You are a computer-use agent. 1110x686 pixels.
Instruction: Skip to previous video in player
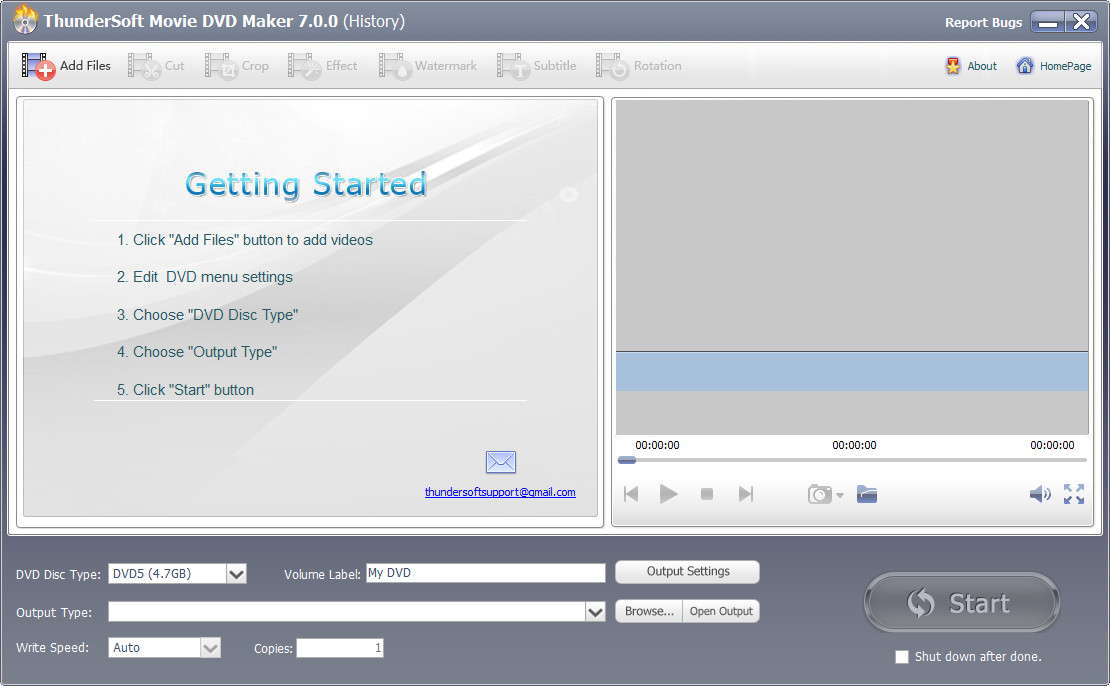[631, 493]
